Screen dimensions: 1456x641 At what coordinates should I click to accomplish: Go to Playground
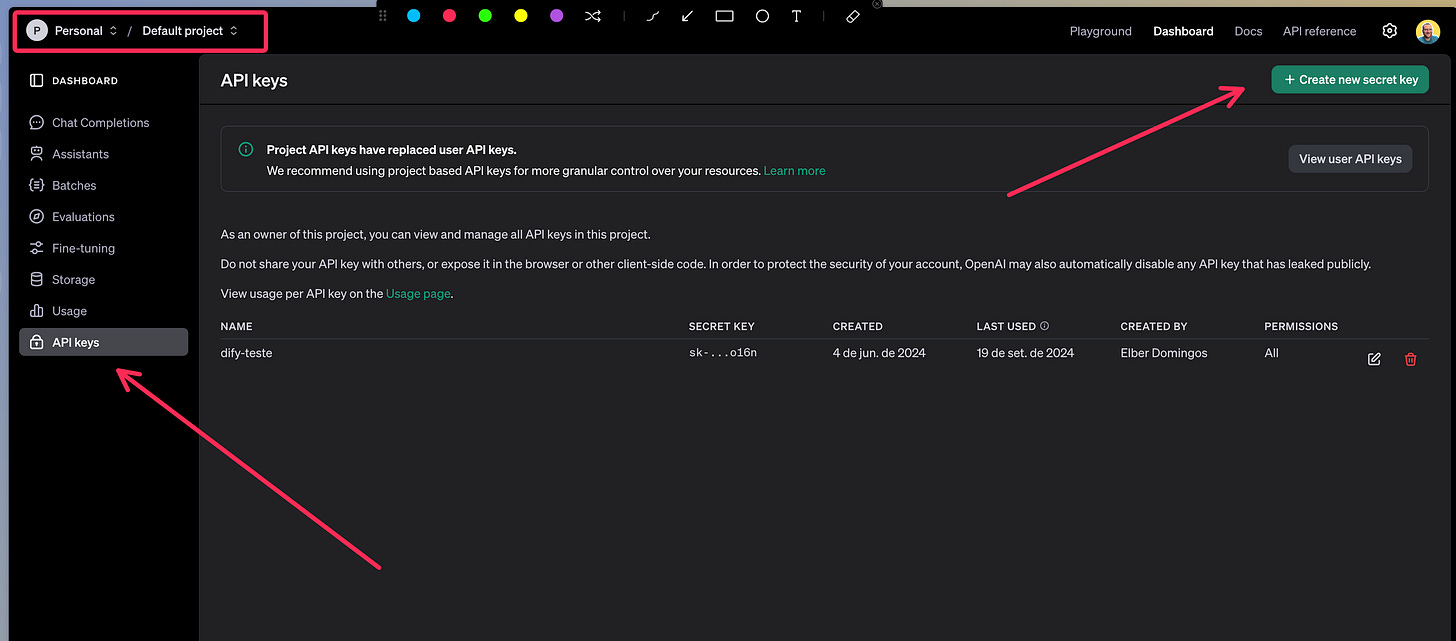1101,31
